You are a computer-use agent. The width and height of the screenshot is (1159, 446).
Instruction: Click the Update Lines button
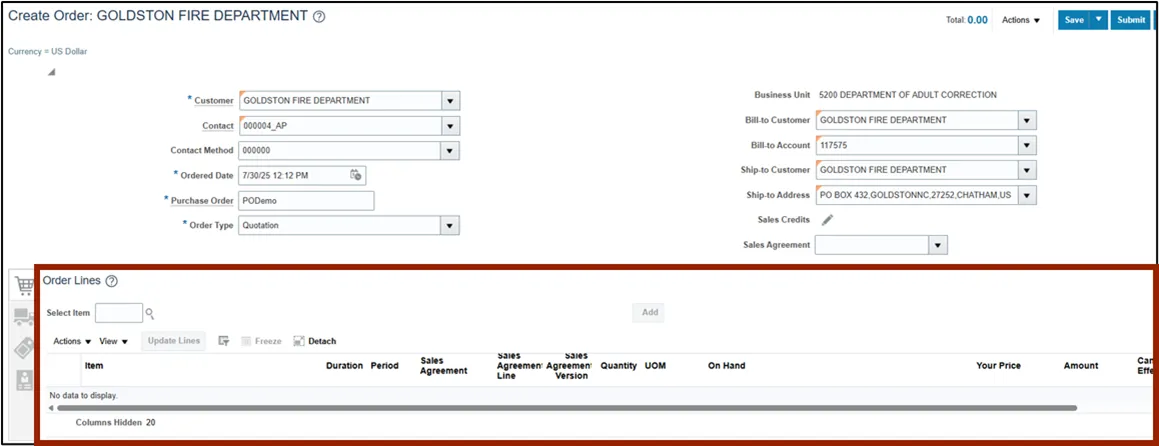[174, 341]
